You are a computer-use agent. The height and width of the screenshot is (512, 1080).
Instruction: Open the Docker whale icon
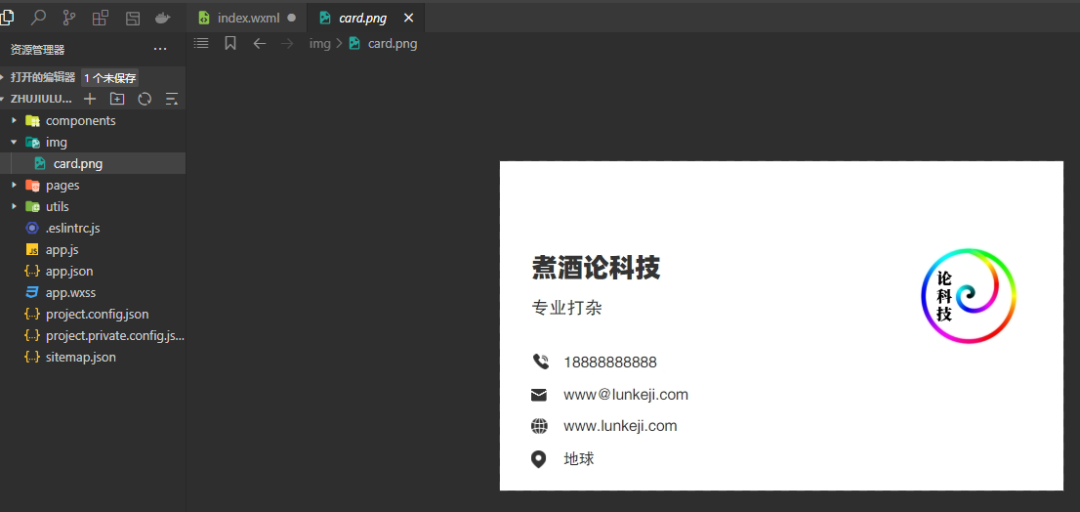(163, 18)
